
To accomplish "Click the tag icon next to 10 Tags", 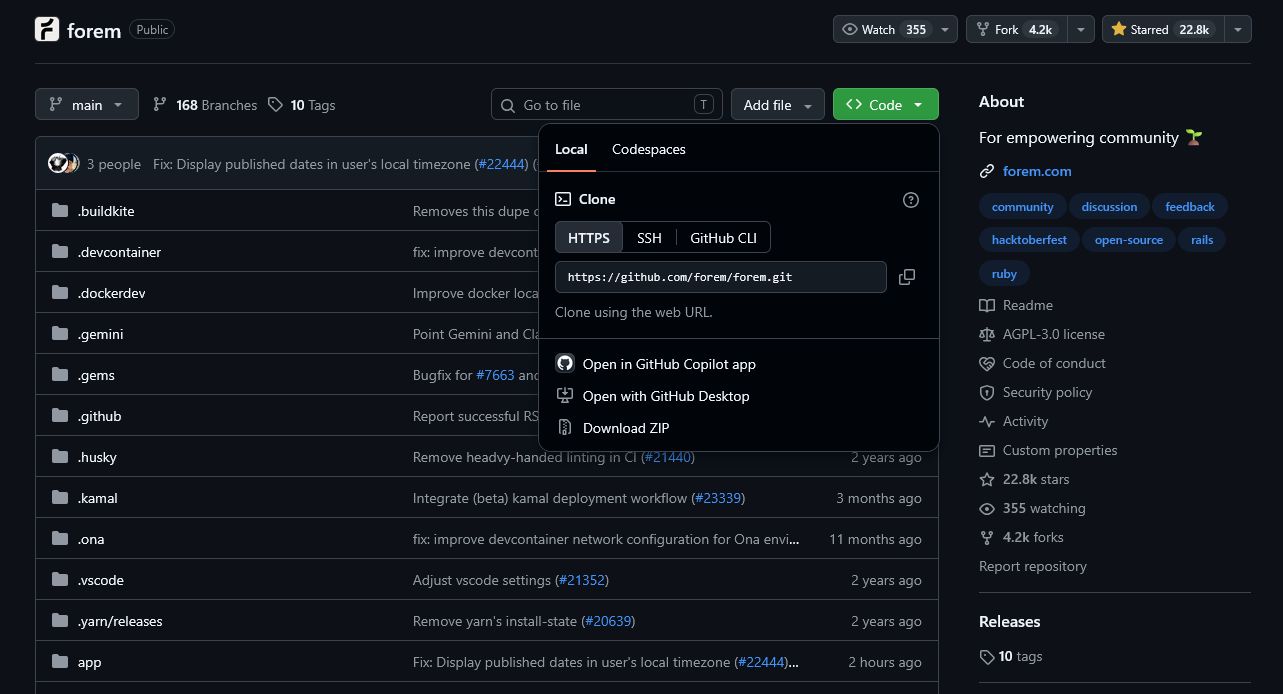I will pyautogui.click(x=275, y=105).
